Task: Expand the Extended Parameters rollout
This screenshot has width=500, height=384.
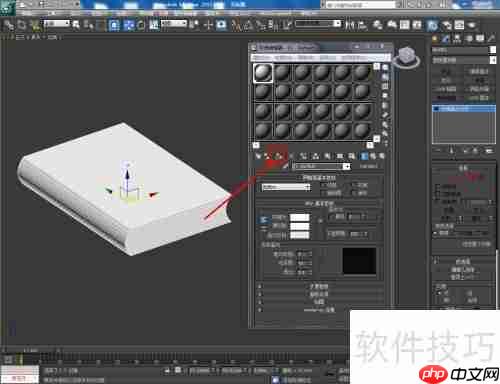Action: (319, 286)
